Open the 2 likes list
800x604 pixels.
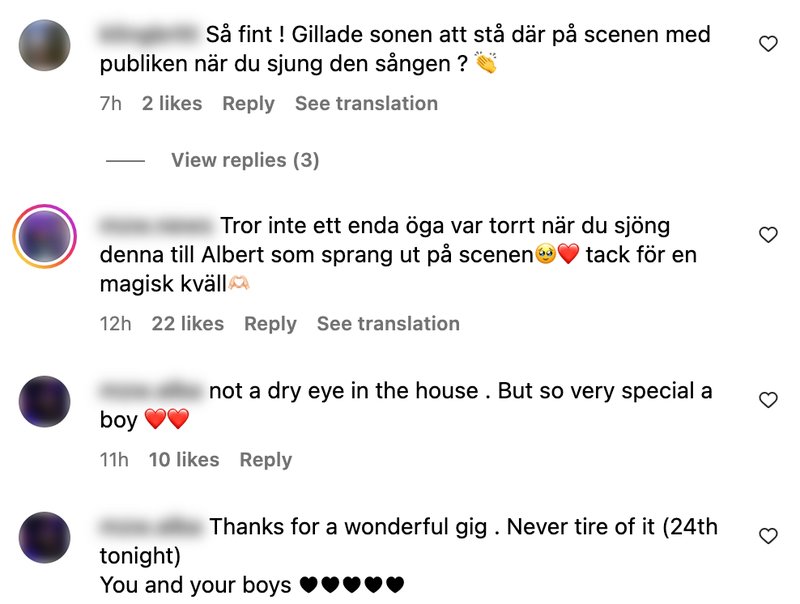coord(172,104)
